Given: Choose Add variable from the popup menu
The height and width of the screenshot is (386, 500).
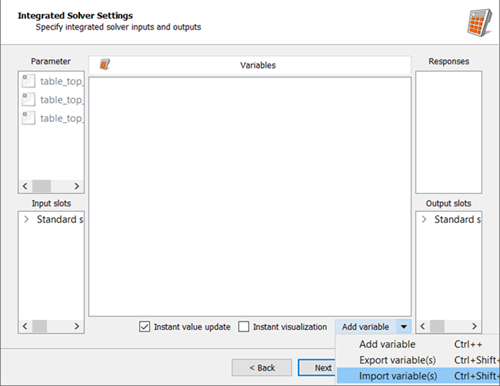Looking at the screenshot, I should coord(418,344).
